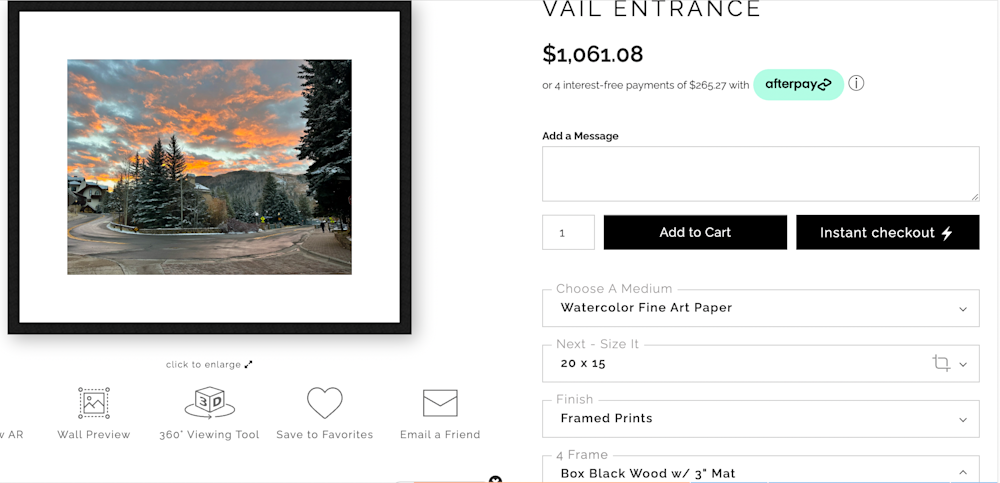Viewport: 1000px width, 483px height.
Task: Click the quantity field showing 1
Action: click(x=568, y=233)
